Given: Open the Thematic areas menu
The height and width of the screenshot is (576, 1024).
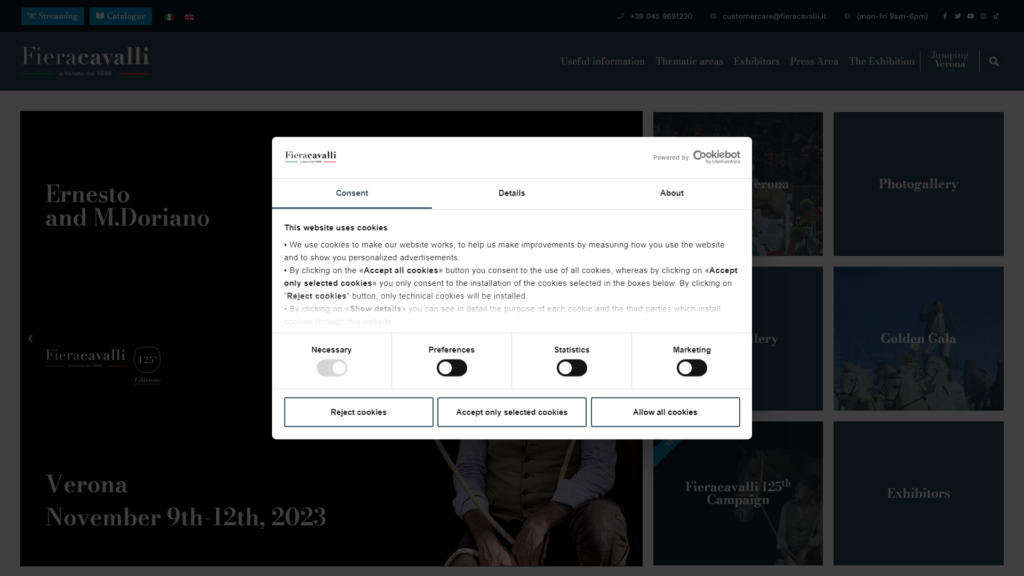Looking at the screenshot, I should [689, 61].
